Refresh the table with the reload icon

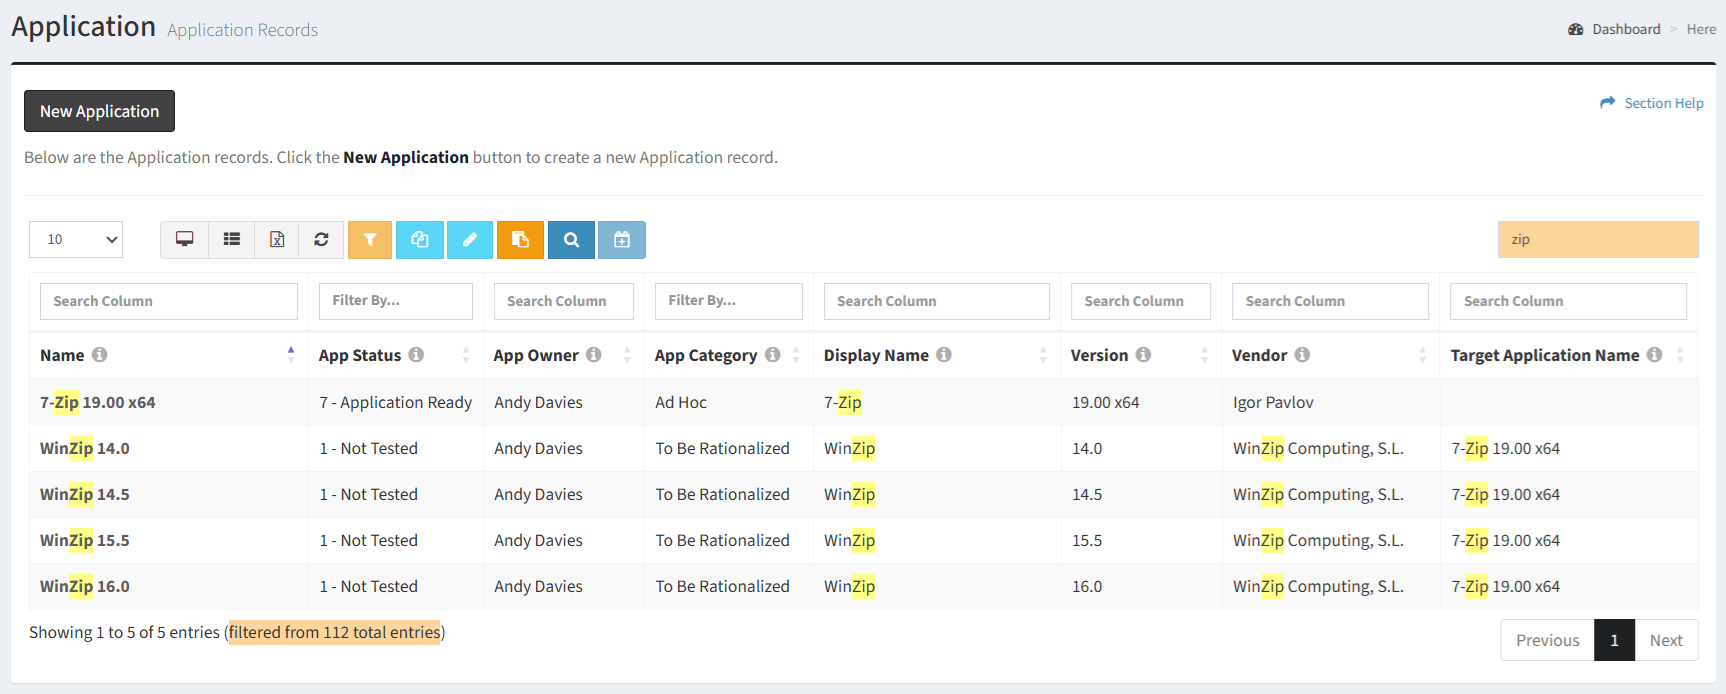(321, 240)
